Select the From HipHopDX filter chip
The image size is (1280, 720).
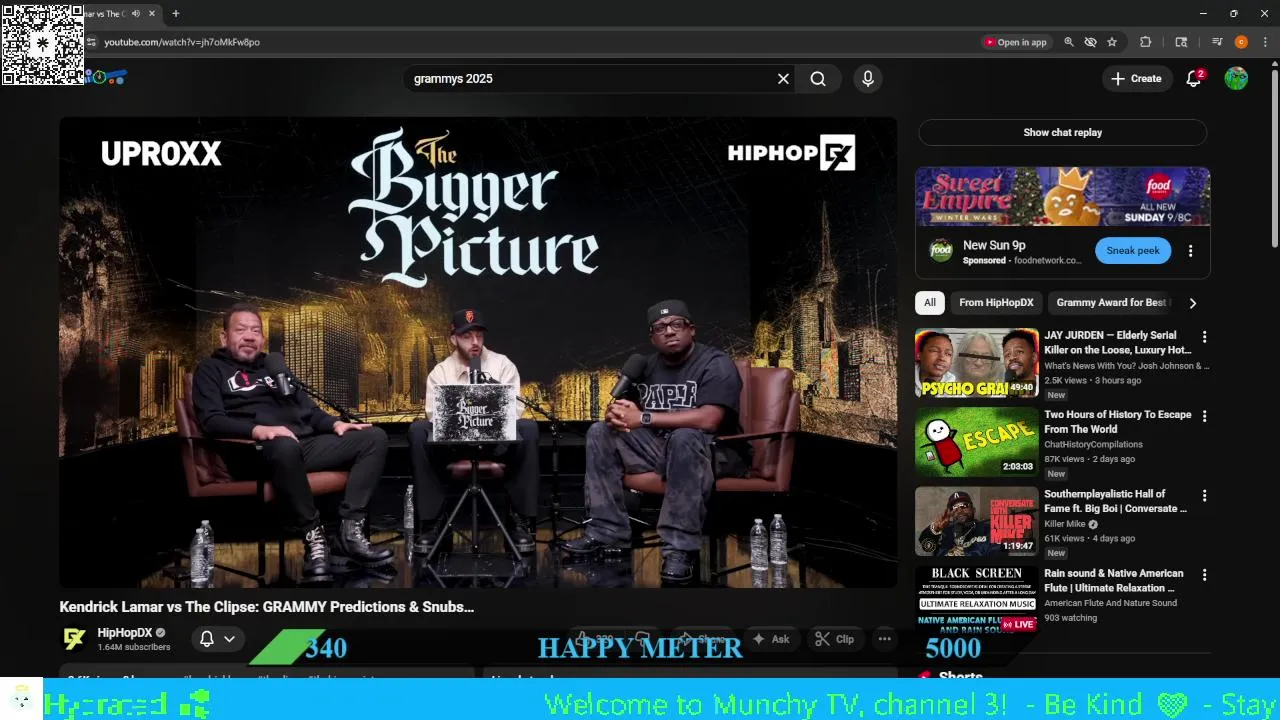tap(996, 303)
